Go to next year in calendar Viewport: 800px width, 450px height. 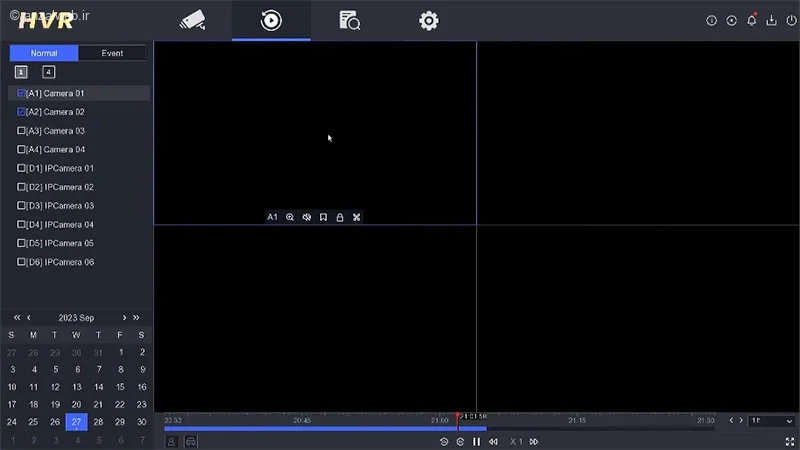pos(136,317)
